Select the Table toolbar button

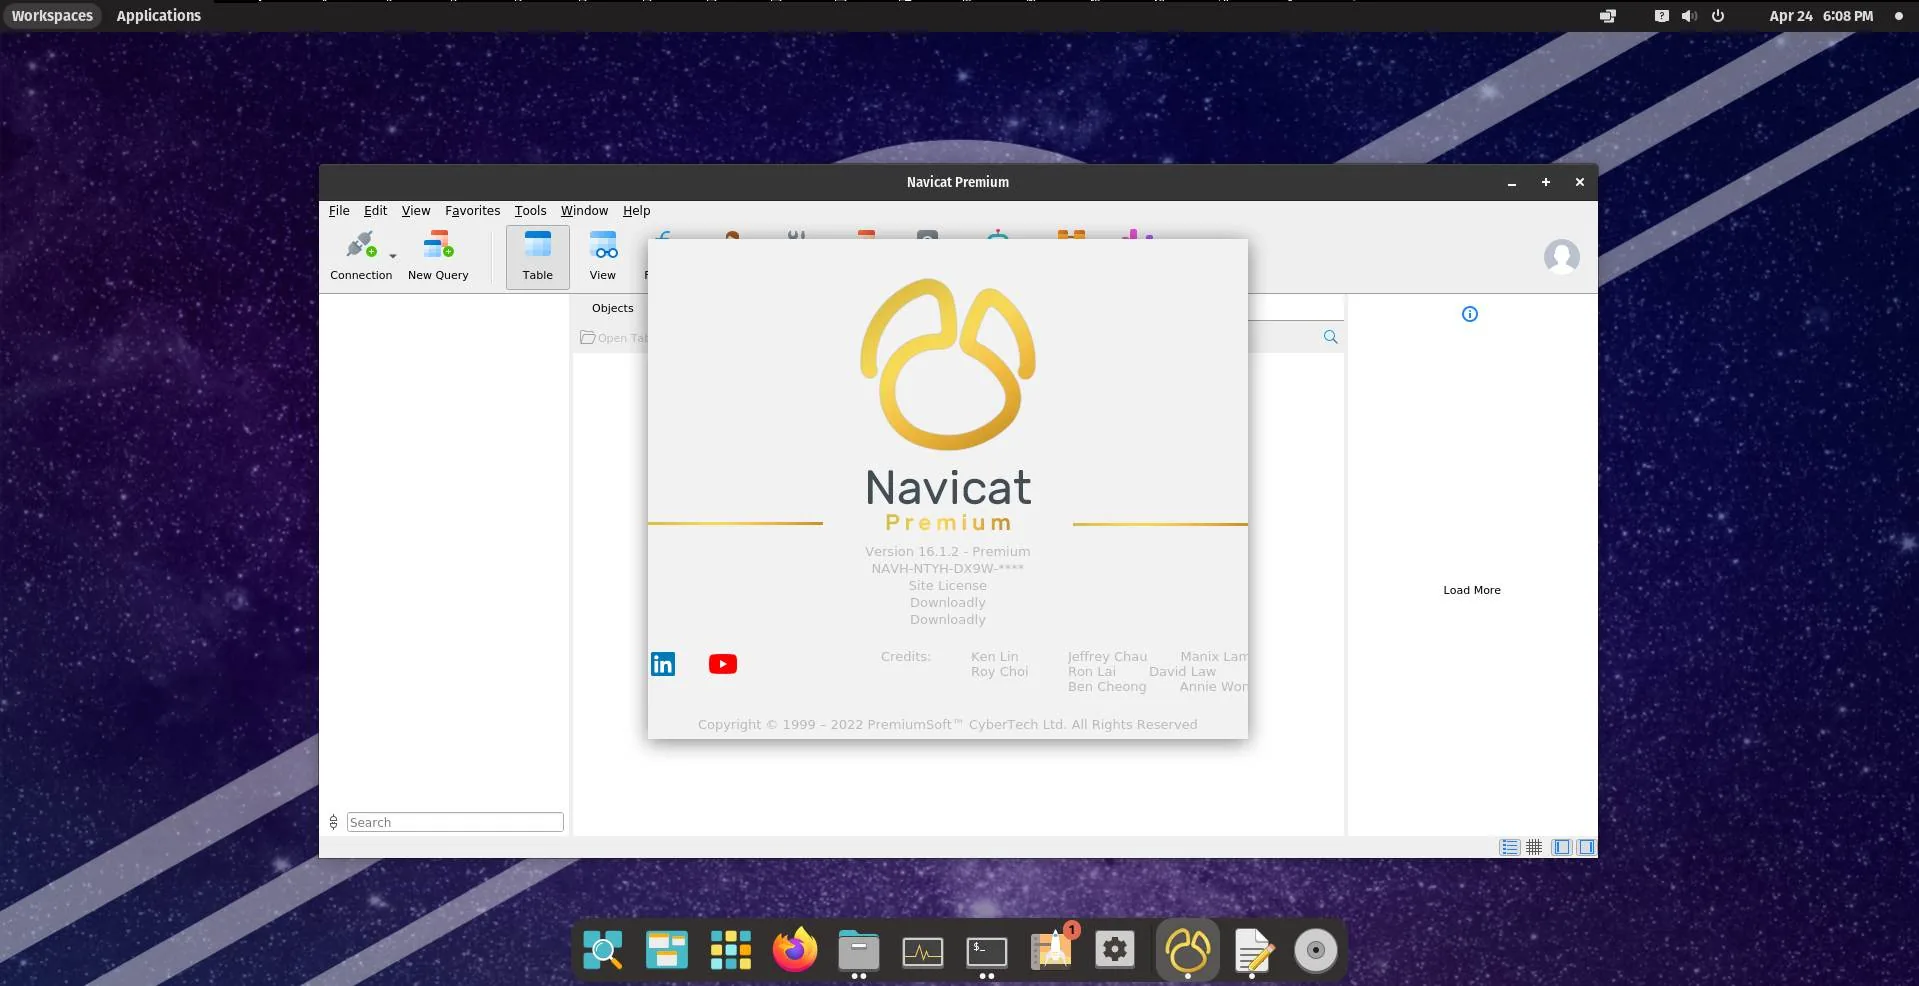click(538, 257)
